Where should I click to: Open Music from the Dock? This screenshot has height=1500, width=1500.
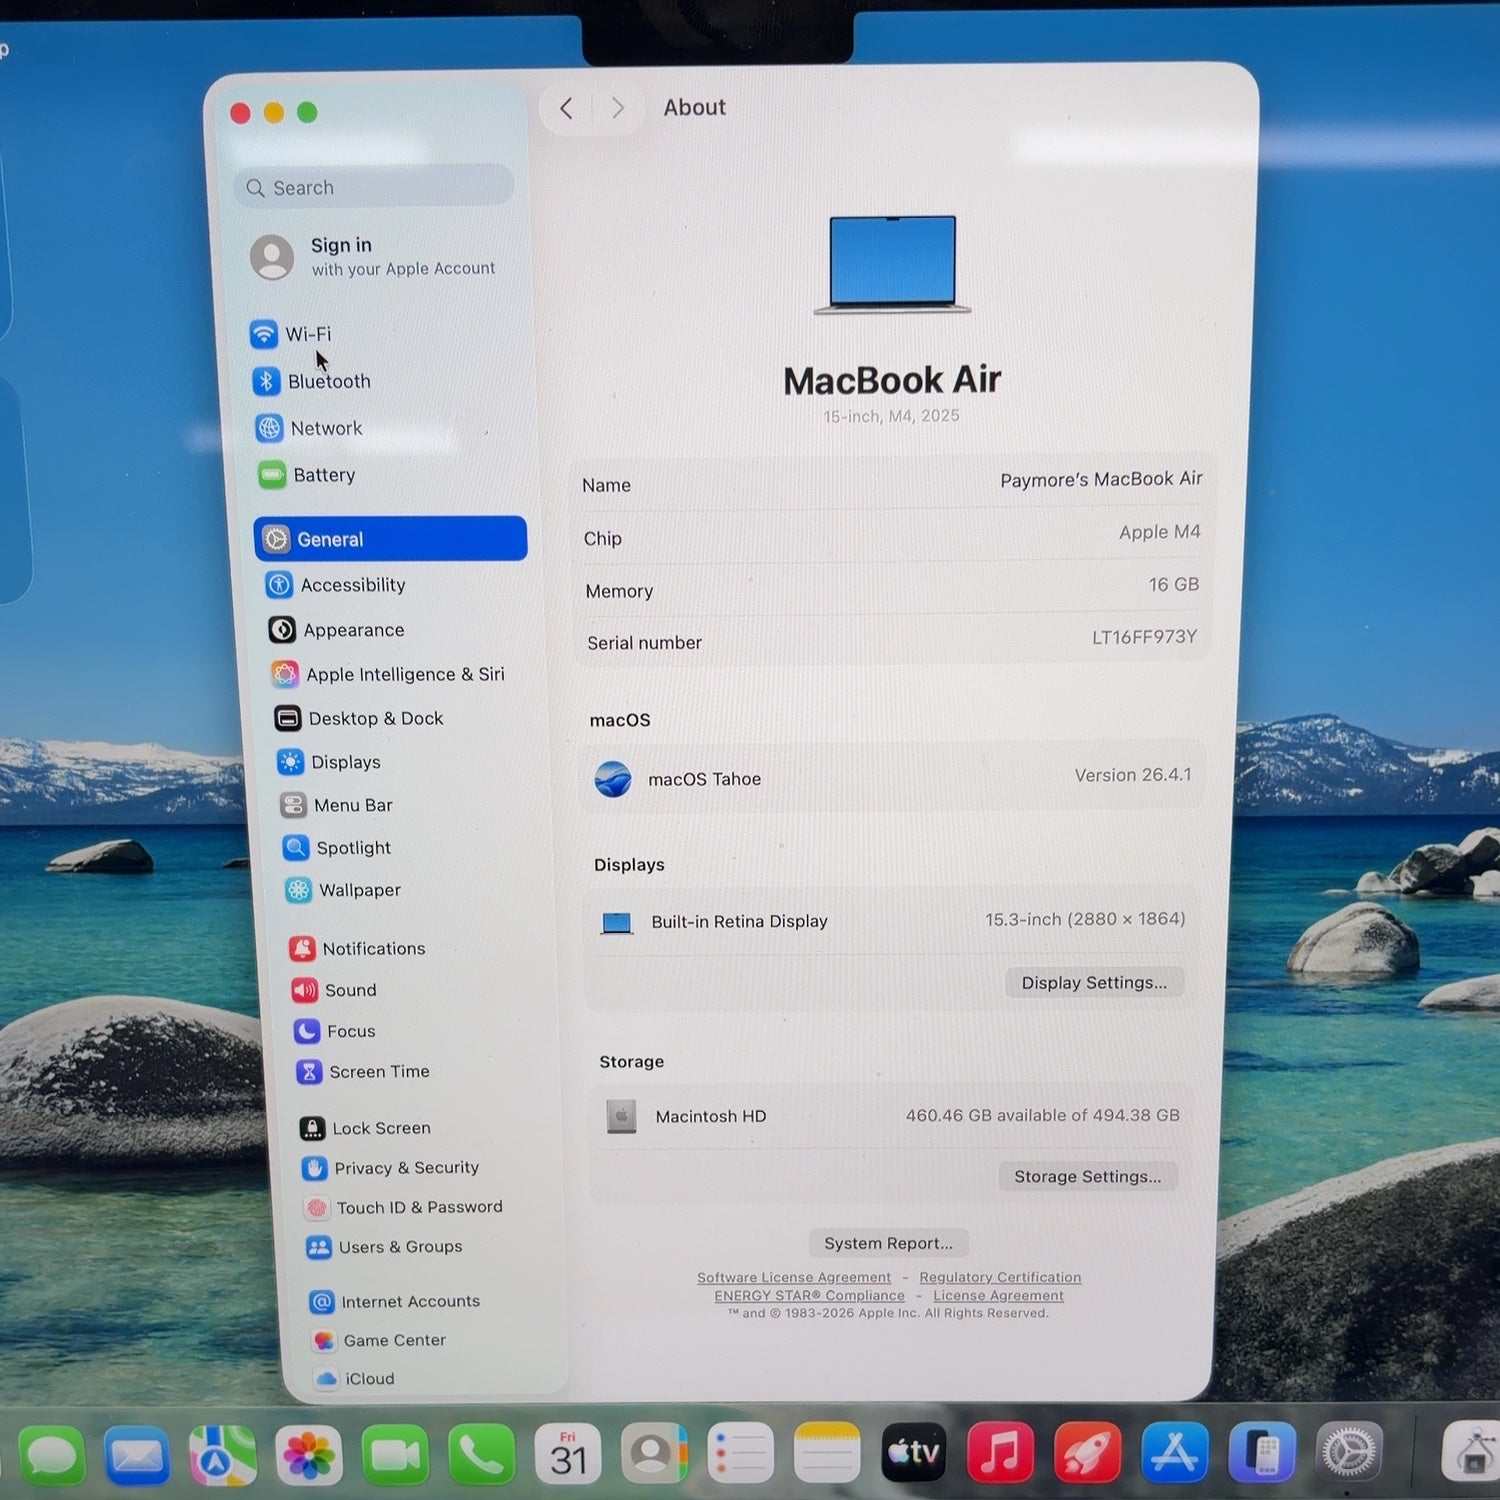[1000, 1452]
